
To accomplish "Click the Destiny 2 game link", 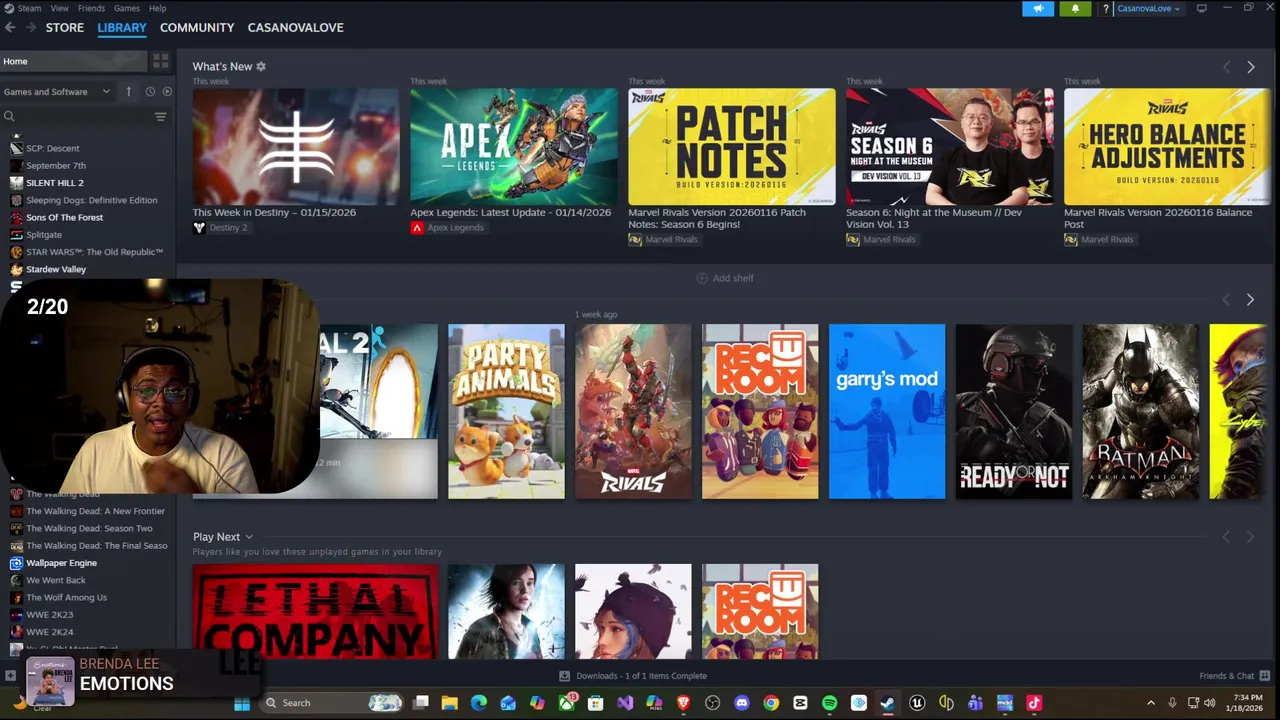I will 228,228.
